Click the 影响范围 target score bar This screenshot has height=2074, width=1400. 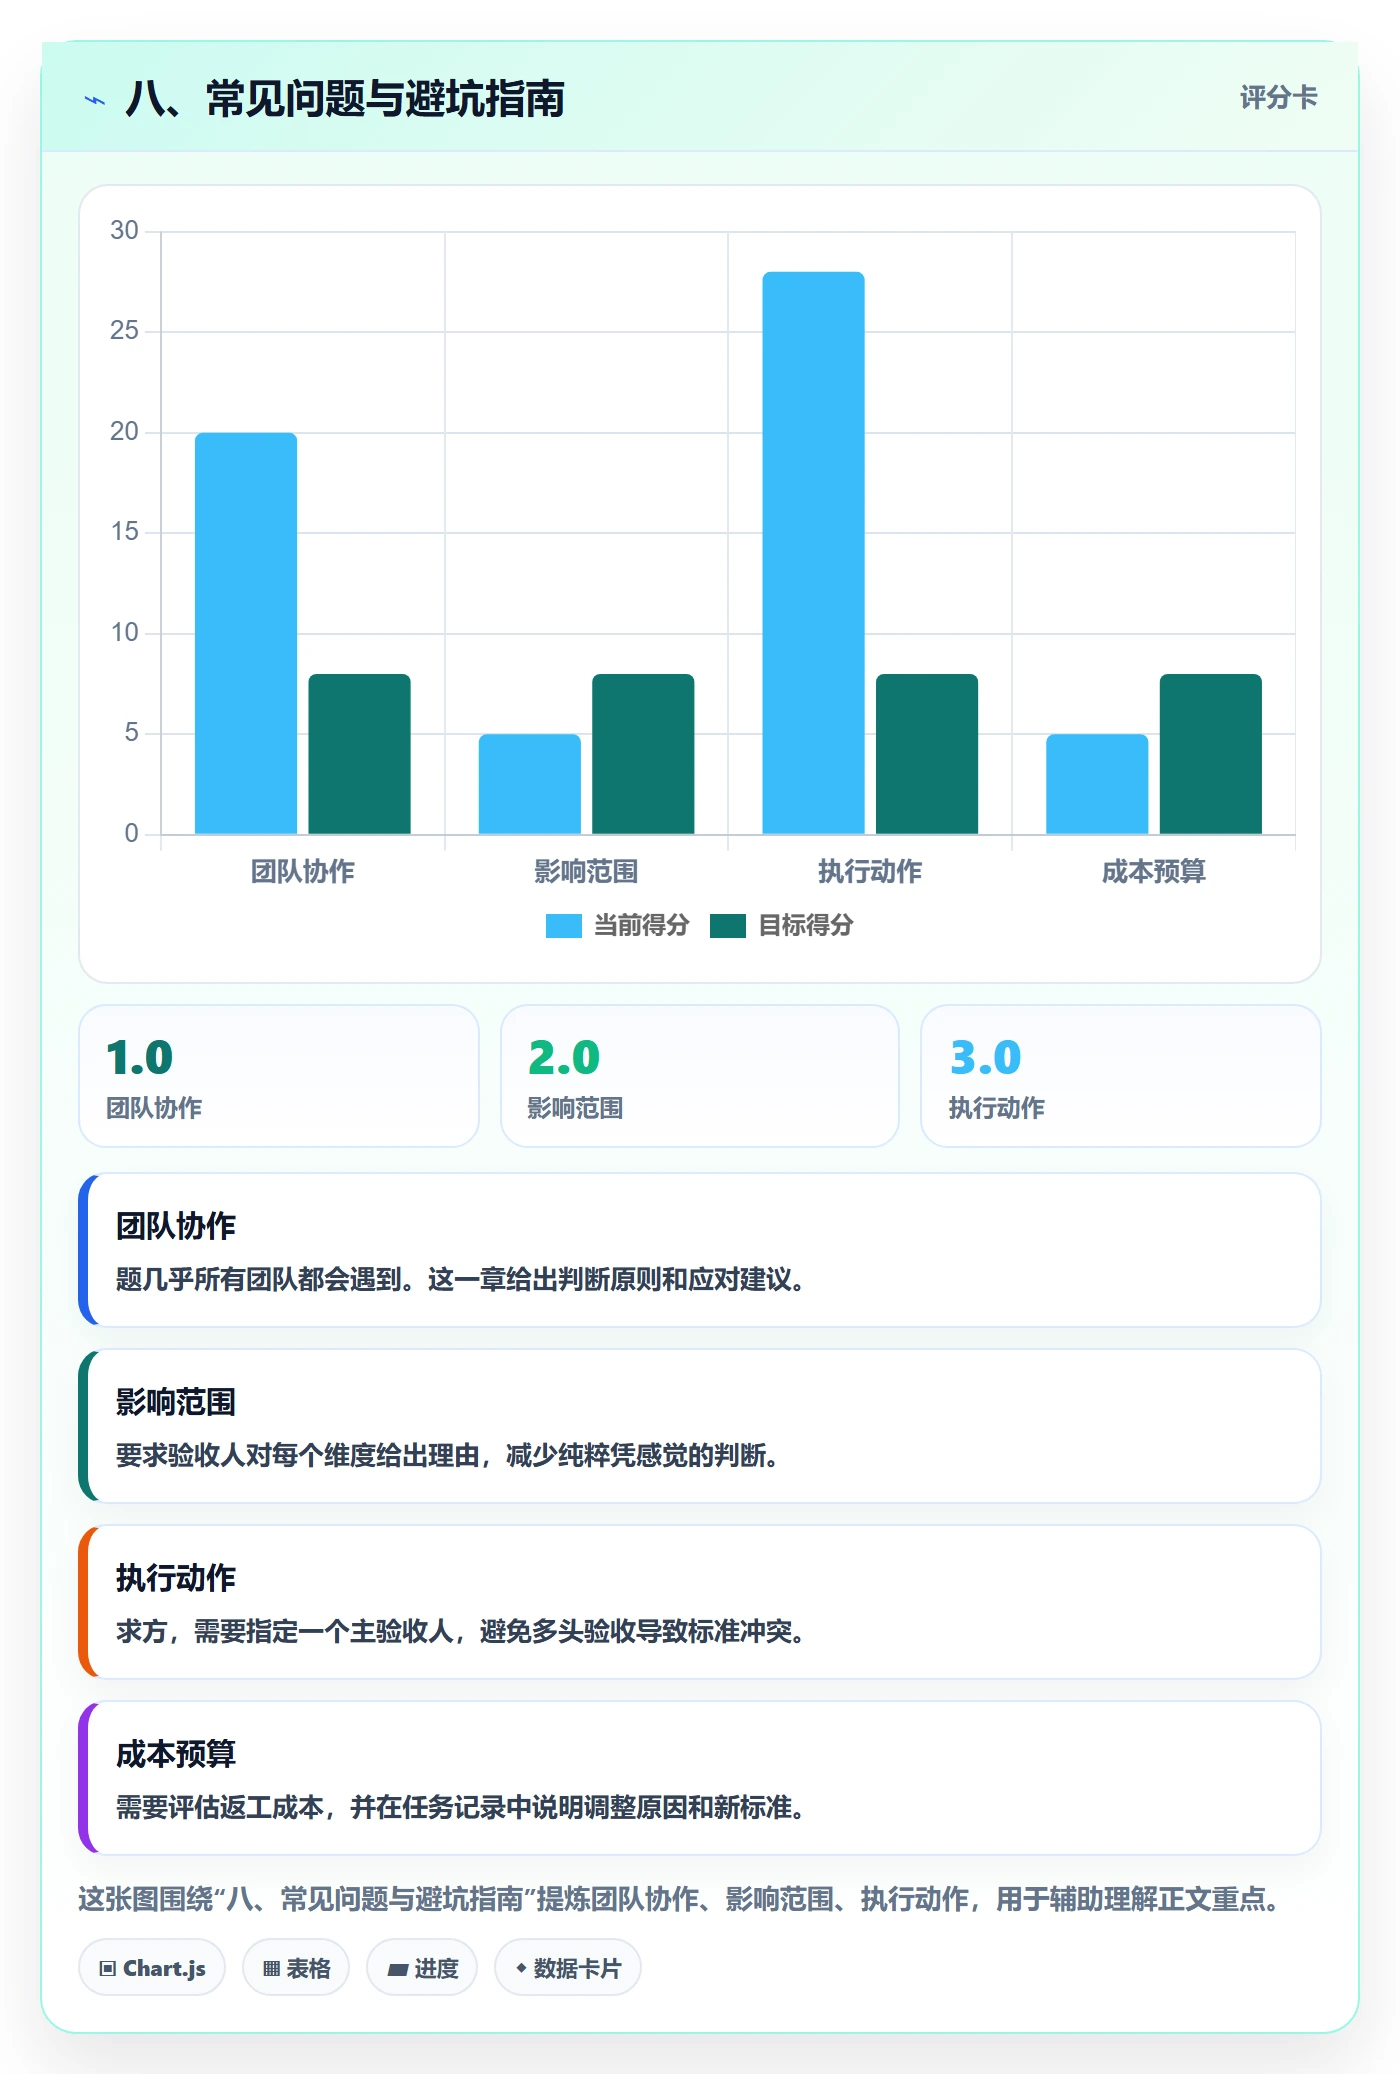point(643,754)
